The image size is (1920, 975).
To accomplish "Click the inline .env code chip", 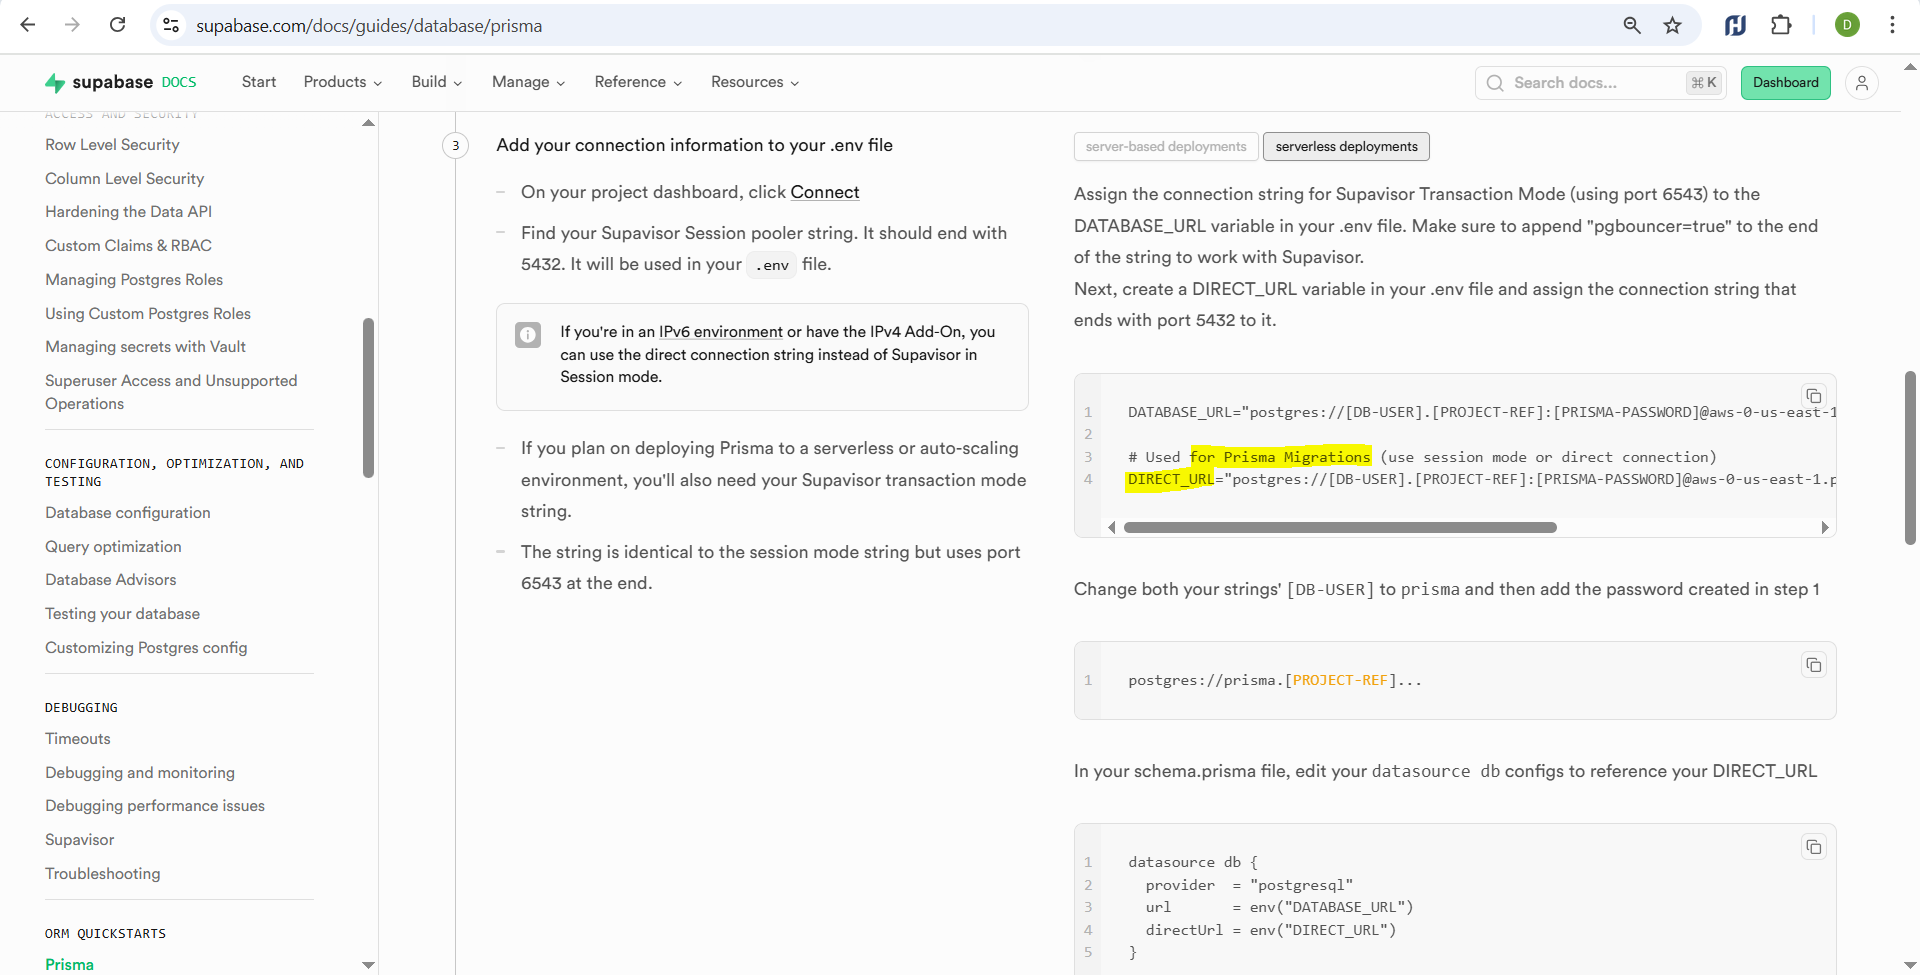I will [772, 265].
